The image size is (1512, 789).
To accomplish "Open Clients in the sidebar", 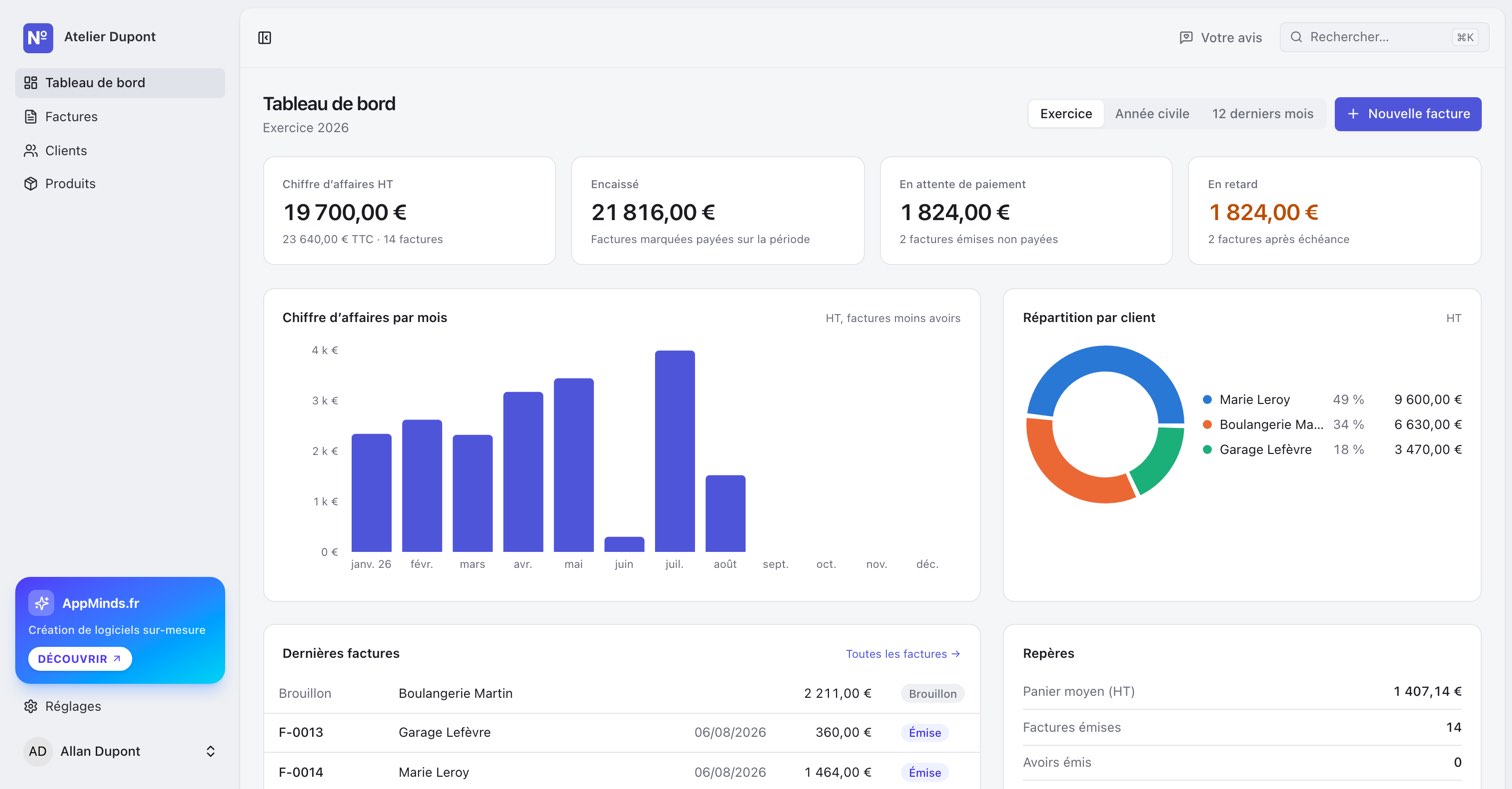I will 120,151.
